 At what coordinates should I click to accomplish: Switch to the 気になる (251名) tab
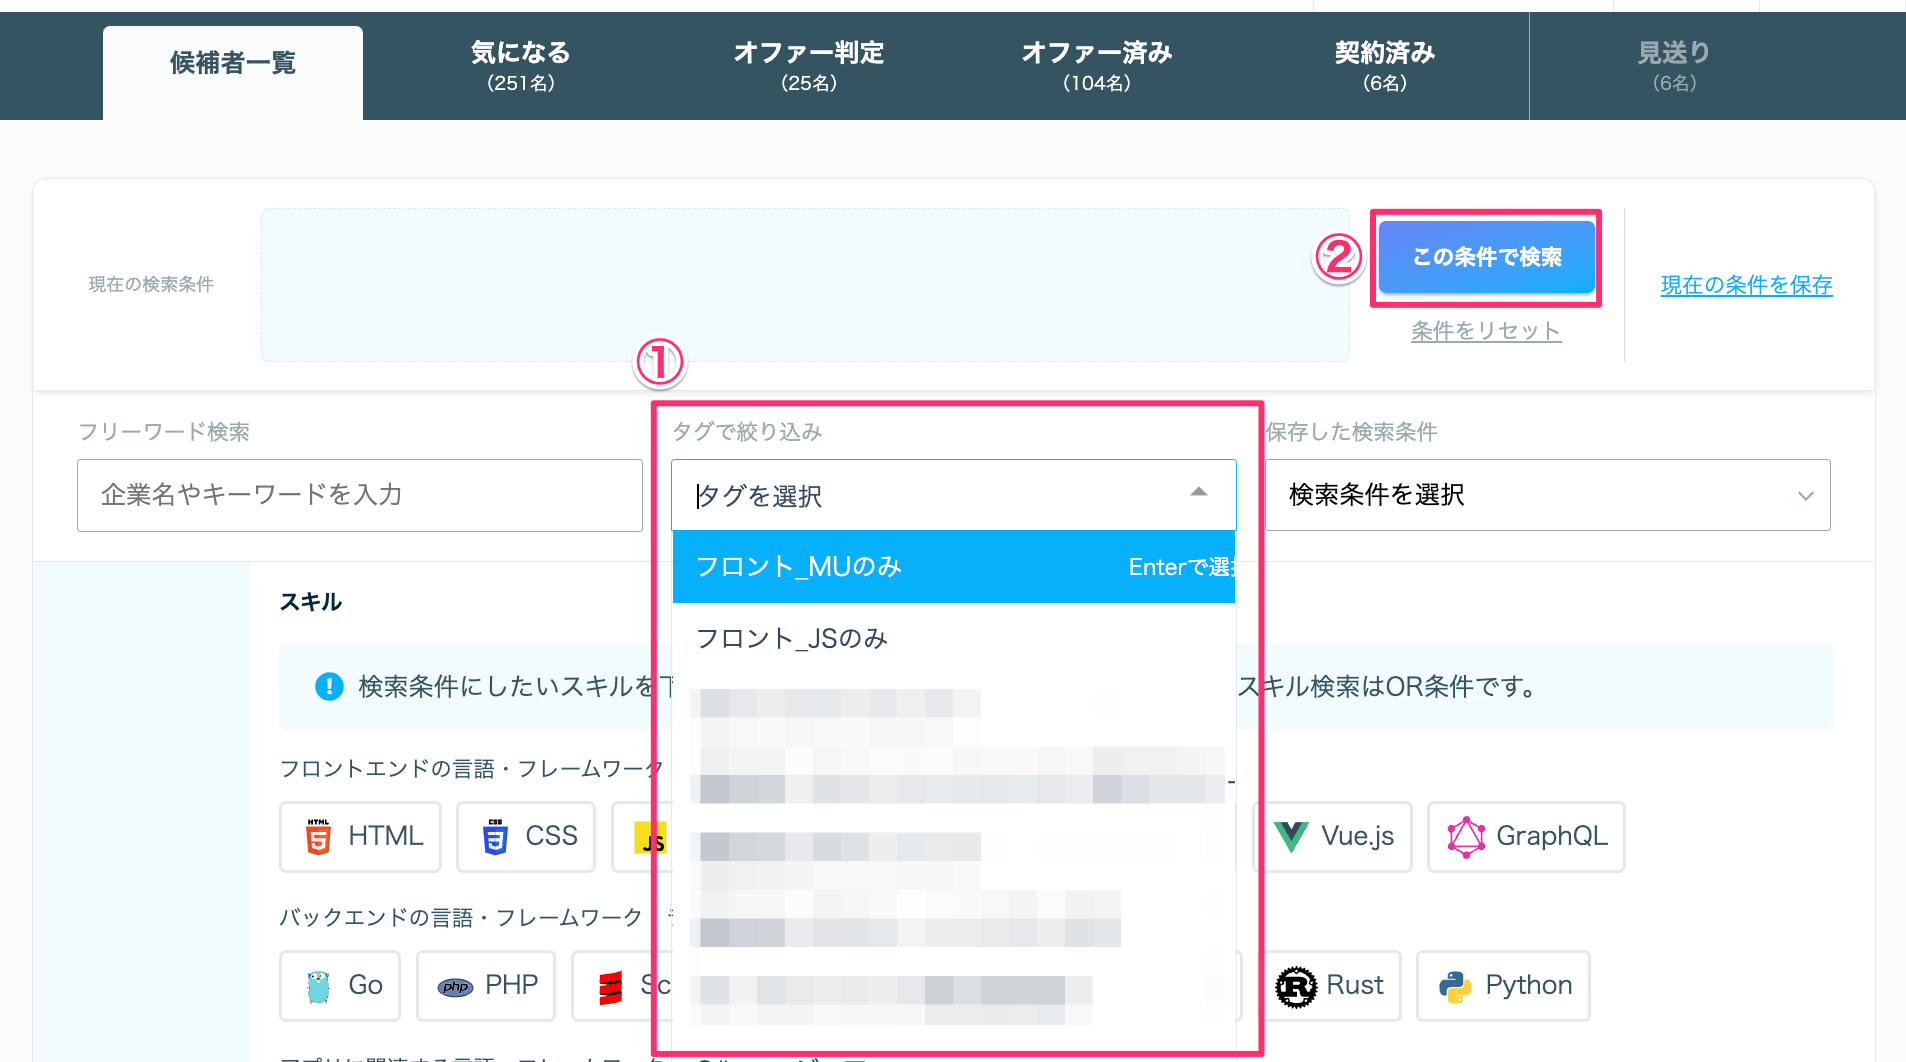[521, 66]
